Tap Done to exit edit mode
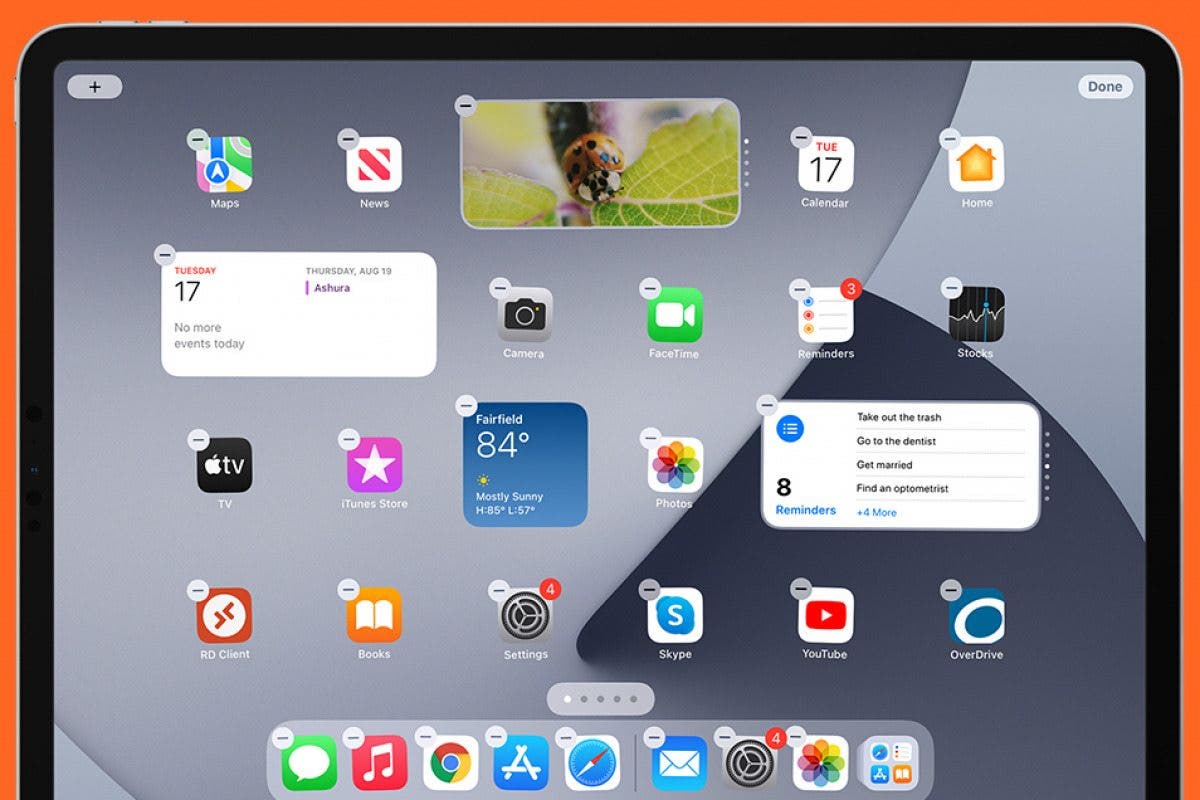 click(x=1104, y=86)
